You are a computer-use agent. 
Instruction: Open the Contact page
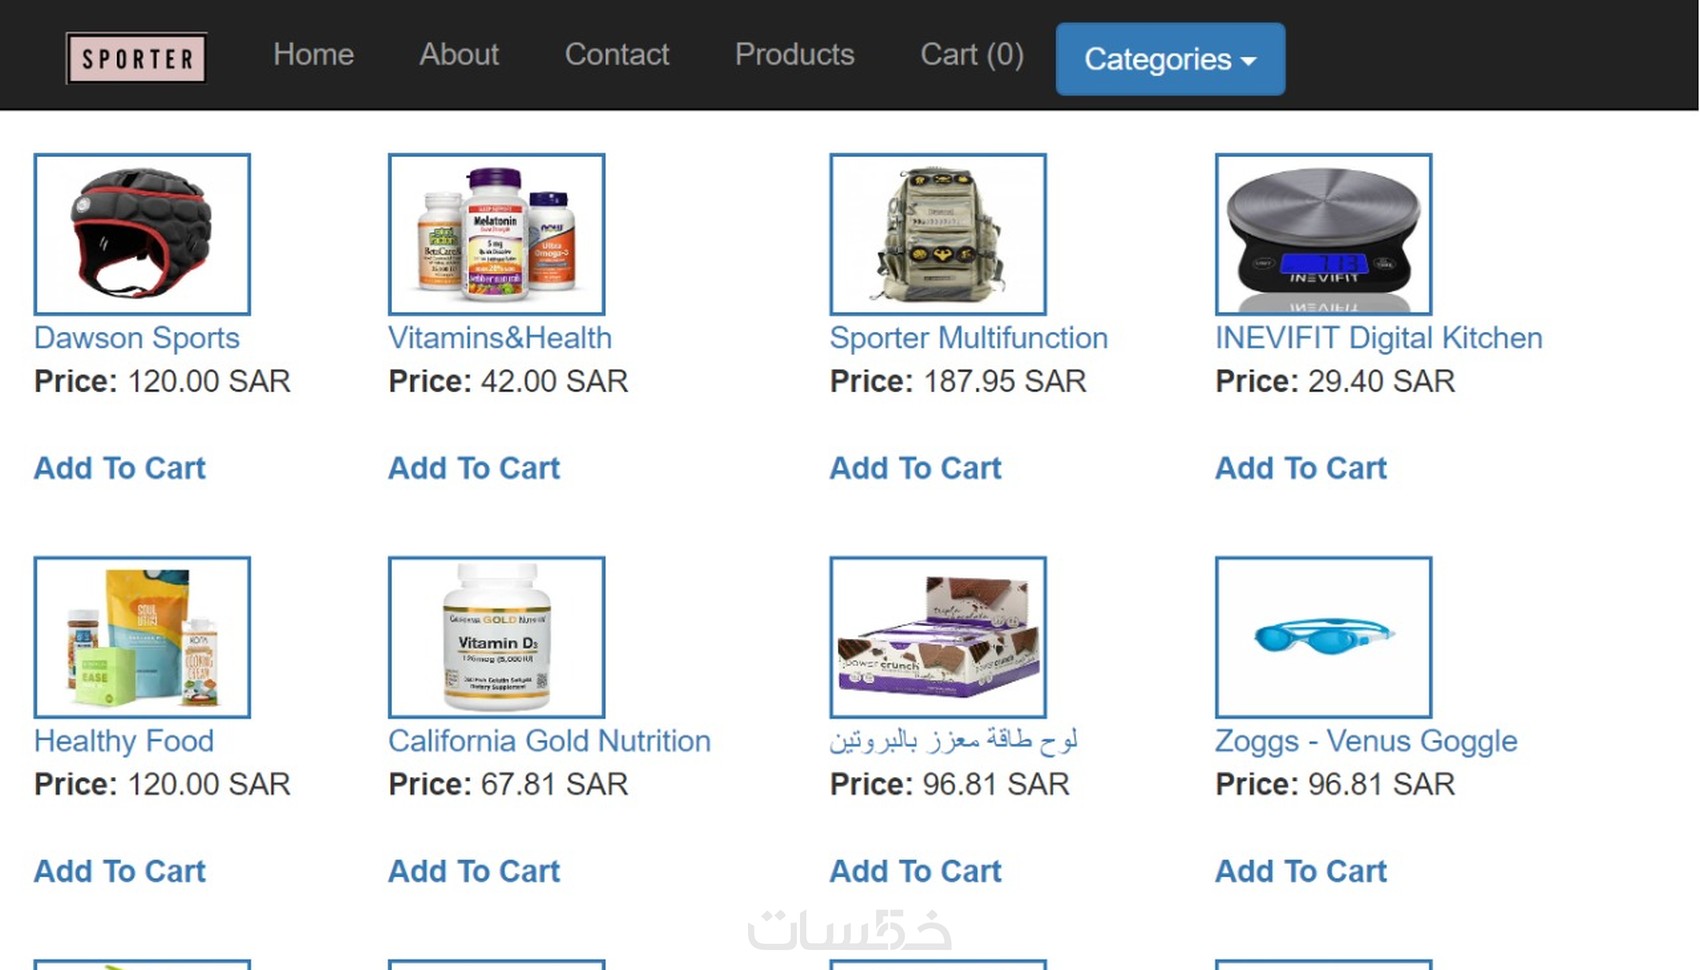coord(616,54)
